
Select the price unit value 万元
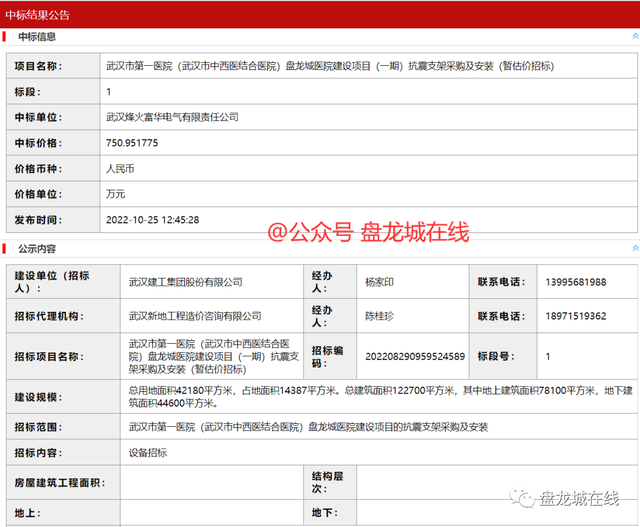[x=116, y=194]
